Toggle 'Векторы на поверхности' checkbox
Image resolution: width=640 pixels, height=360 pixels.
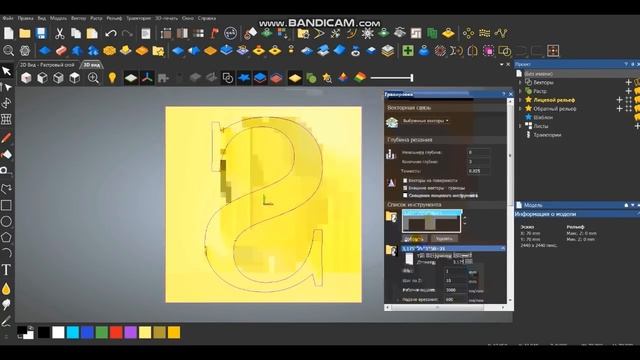[x=405, y=180]
